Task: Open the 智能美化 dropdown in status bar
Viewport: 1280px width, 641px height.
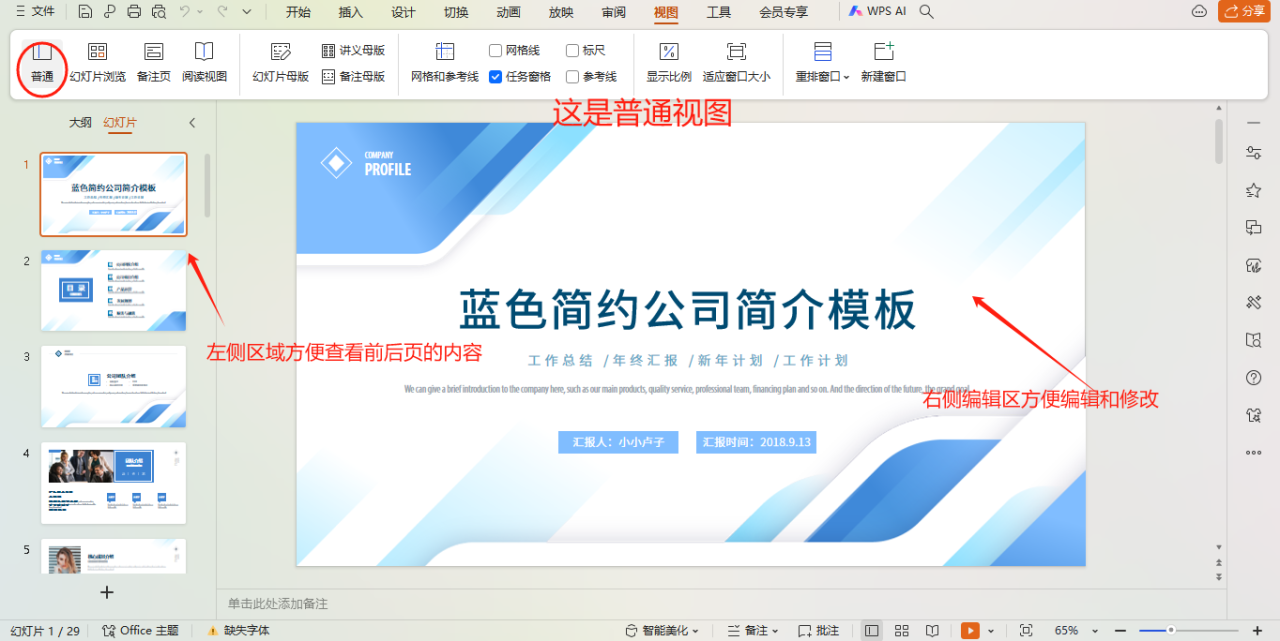Action: click(662, 631)
